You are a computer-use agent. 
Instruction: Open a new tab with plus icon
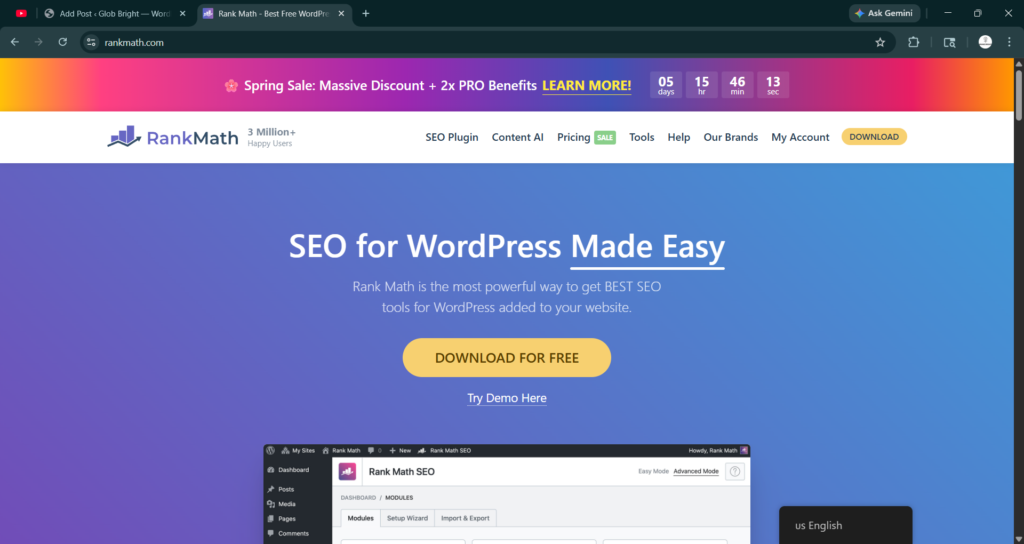click(x=366, y=13)
